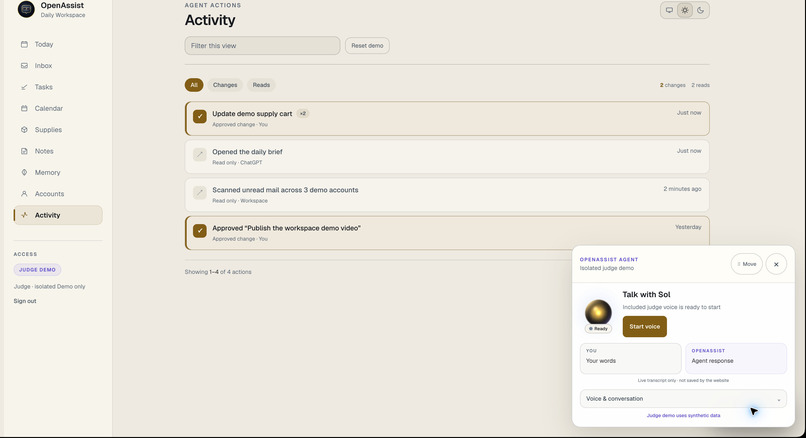Open Approved Publish the workspace demo video entry
Image resolution: width=806 pixels, height=438 pixels.
click(447, 233)
